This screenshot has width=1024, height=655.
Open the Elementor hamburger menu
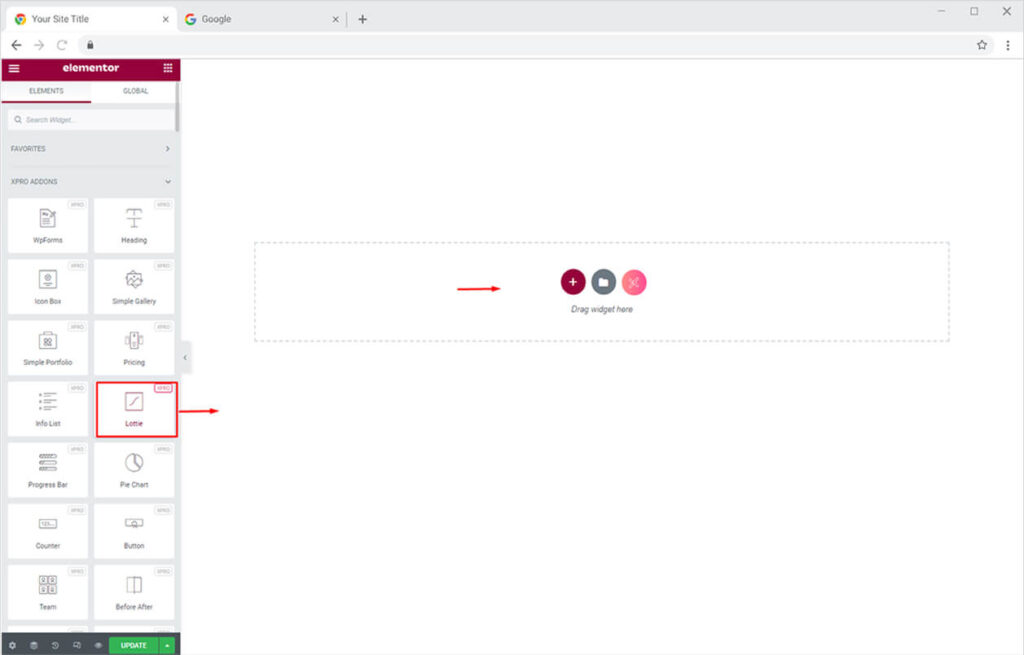point(14,68)
